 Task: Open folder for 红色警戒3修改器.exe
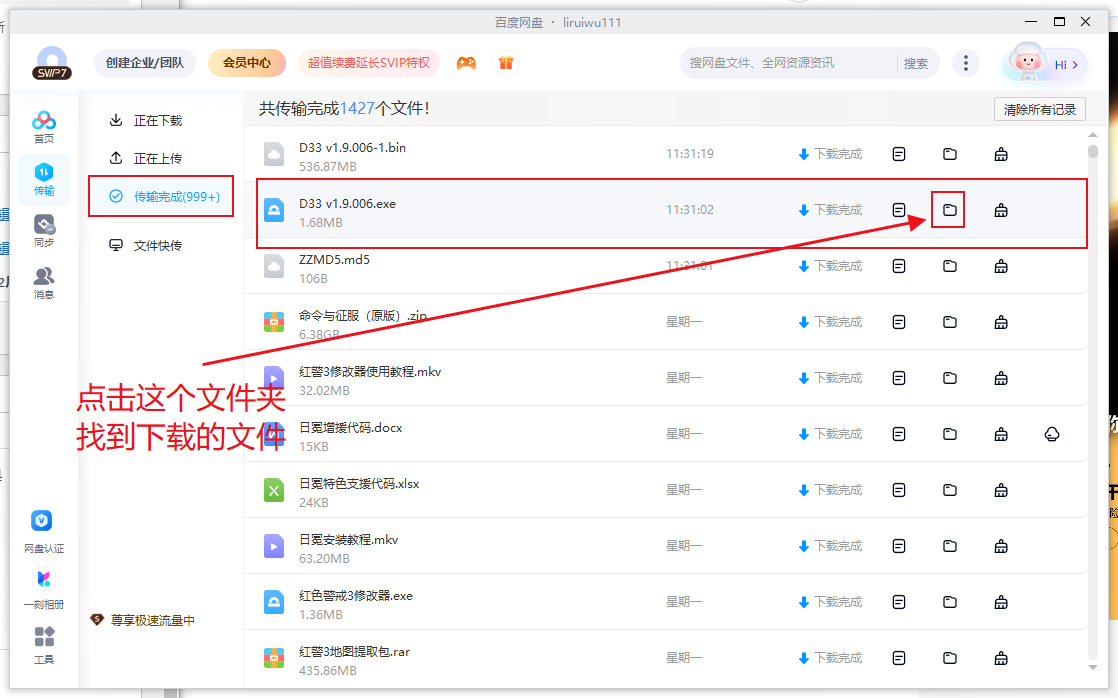point(949,602)
